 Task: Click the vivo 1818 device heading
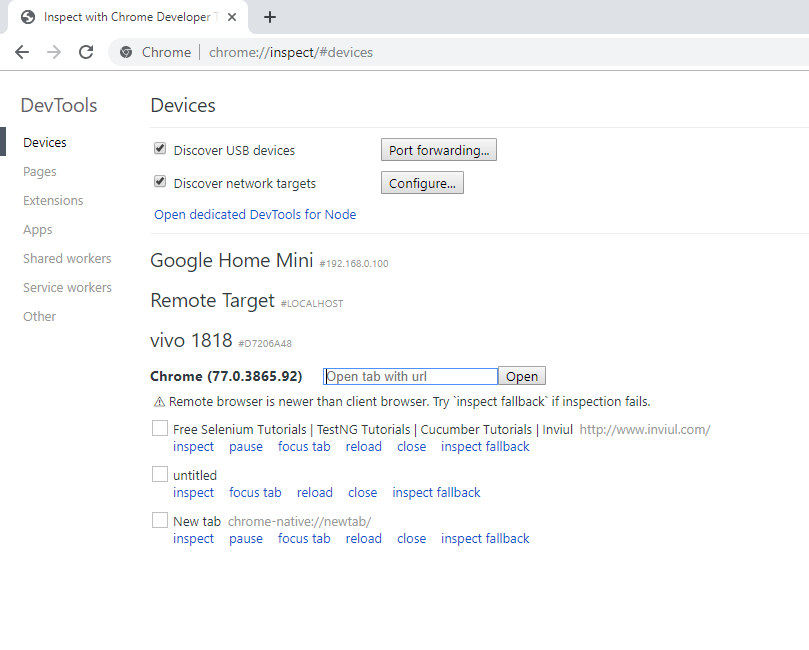point(191,340)
